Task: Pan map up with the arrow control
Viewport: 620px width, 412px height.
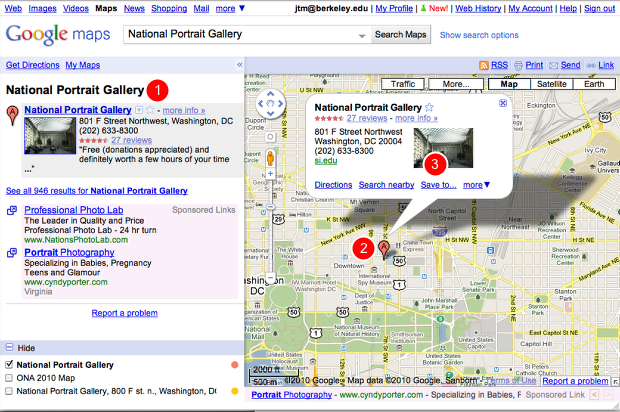Action: 270,94
